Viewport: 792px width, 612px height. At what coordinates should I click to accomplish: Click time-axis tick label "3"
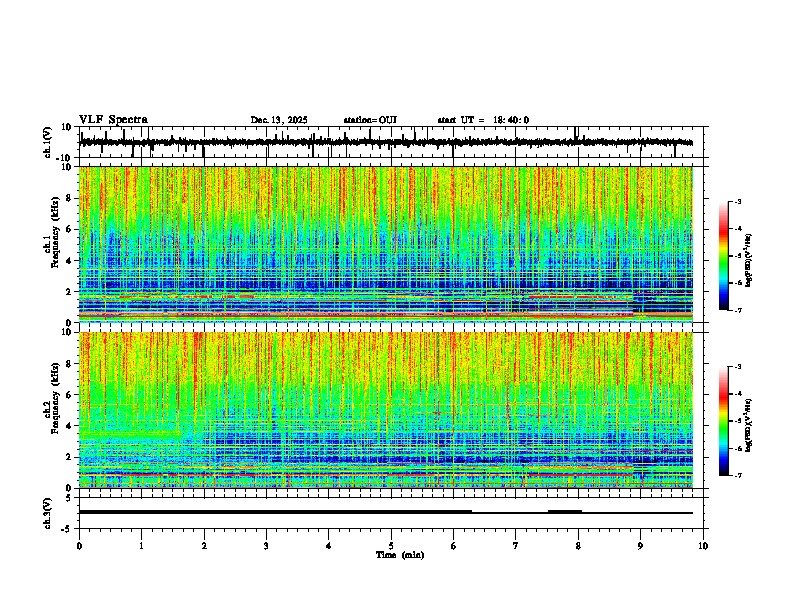(x=266, y=546)
